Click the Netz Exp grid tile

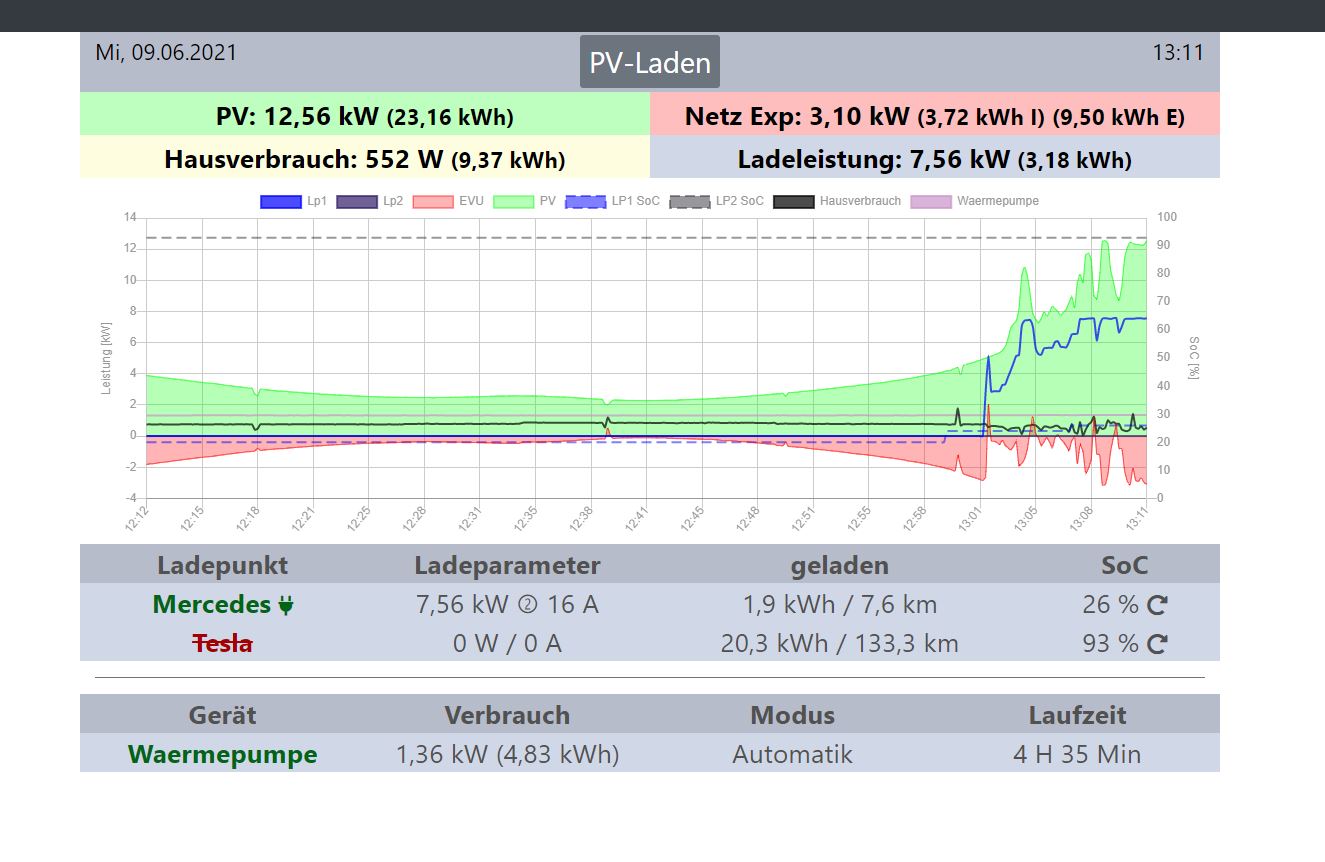(934, 117)
